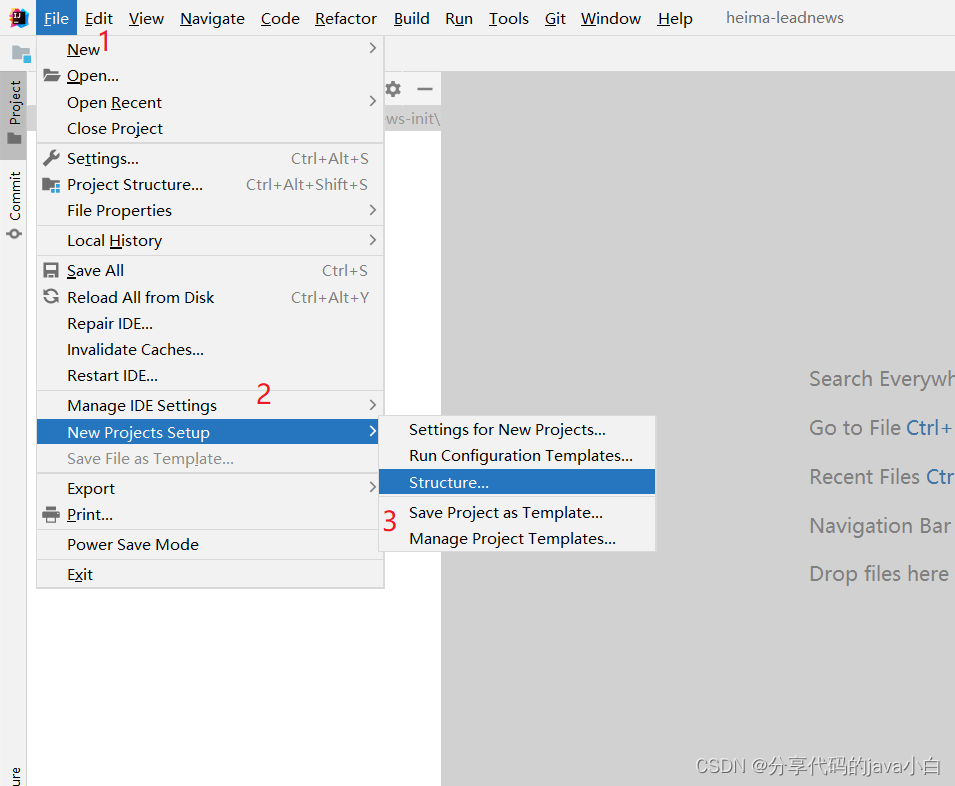Click the Open folder icon
Image resolution: width=955 pixels, height=786 pixels.
point(52,75)
